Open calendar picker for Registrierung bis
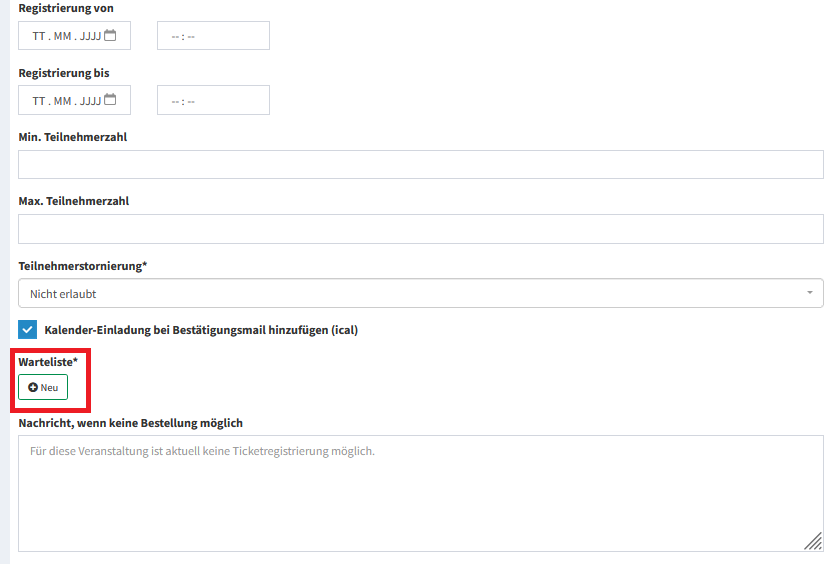Screen dimensions: 832x564 (x=110, y=100)
